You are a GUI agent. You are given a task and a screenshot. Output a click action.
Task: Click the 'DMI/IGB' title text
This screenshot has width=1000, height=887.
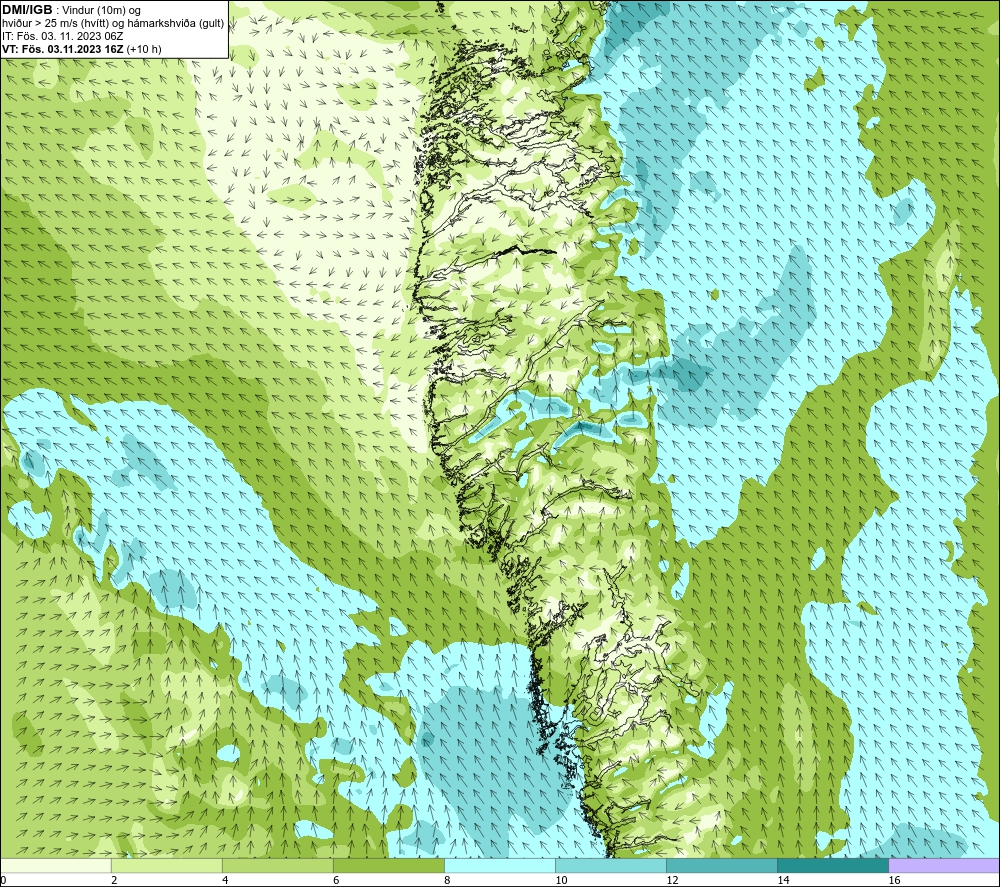(x=27, y=10)
